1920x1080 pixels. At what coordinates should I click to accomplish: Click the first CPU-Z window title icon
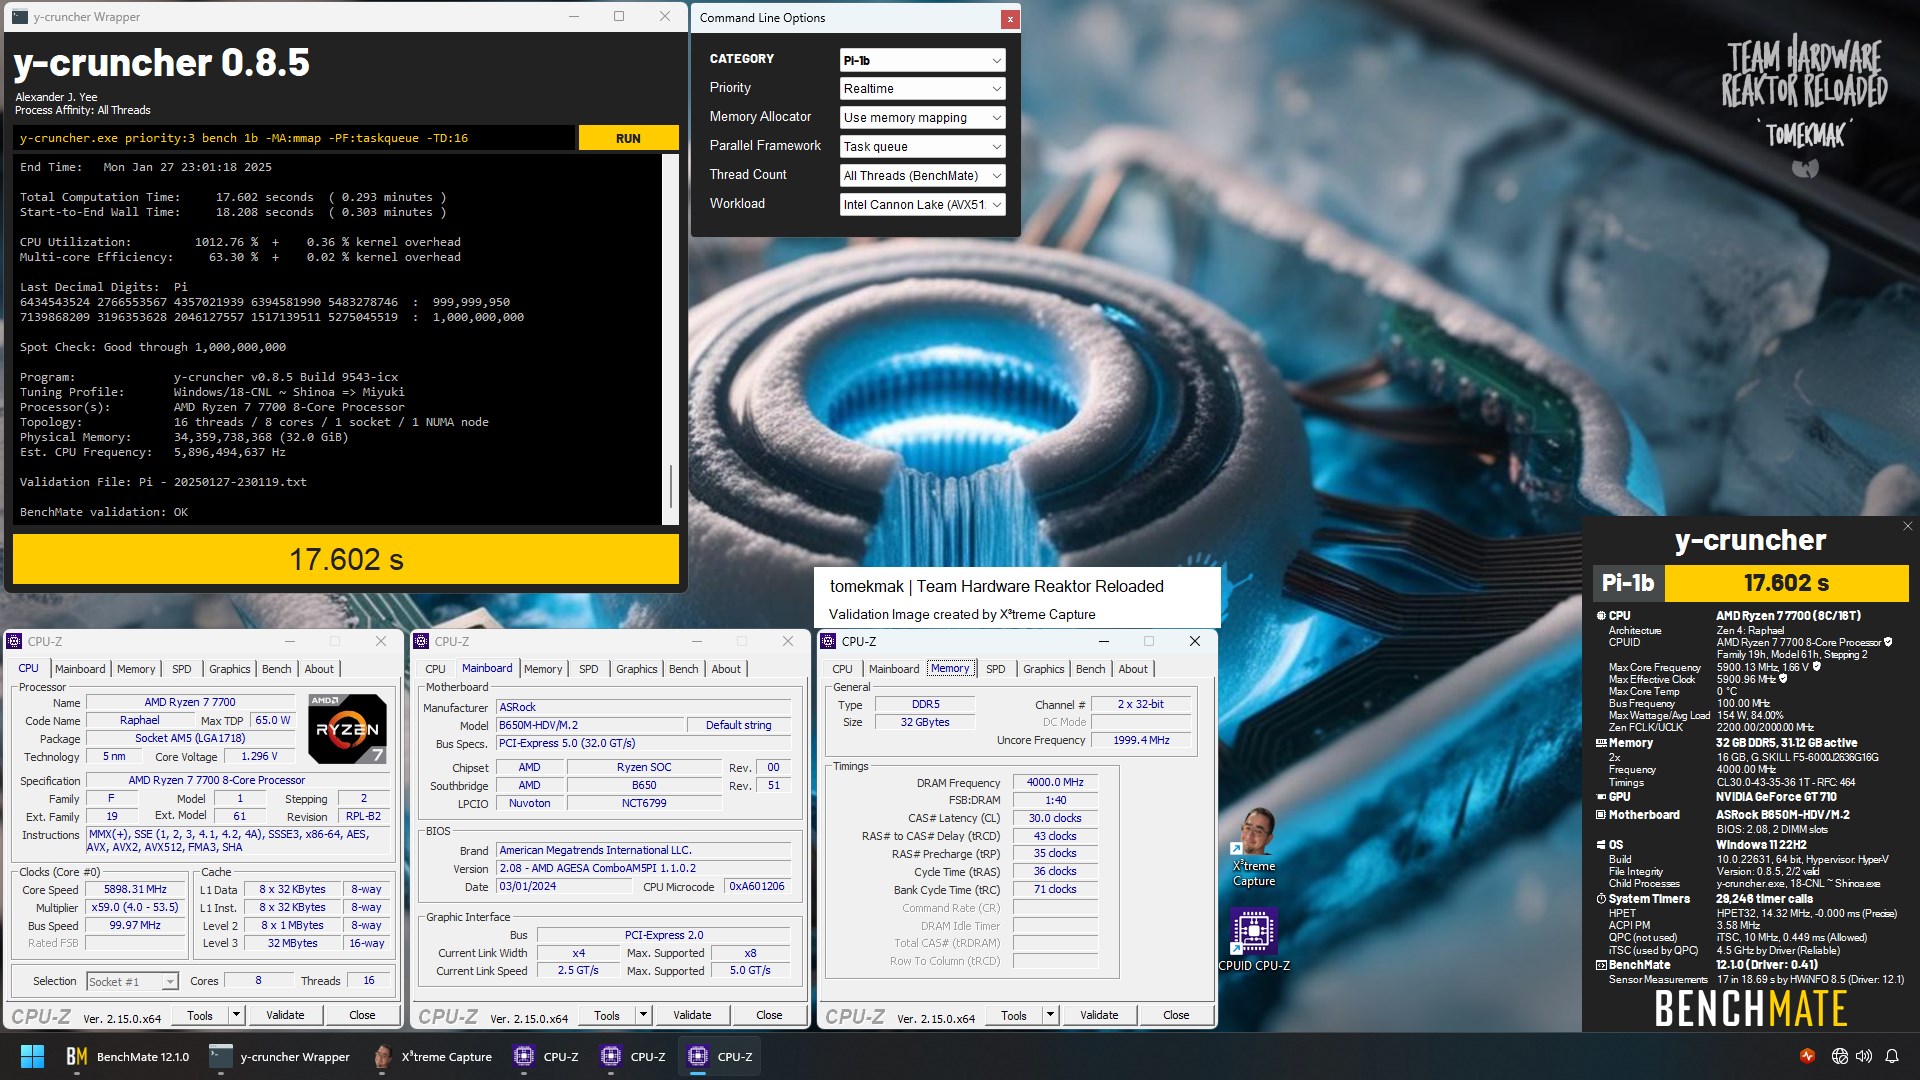[x=15, y=641]
